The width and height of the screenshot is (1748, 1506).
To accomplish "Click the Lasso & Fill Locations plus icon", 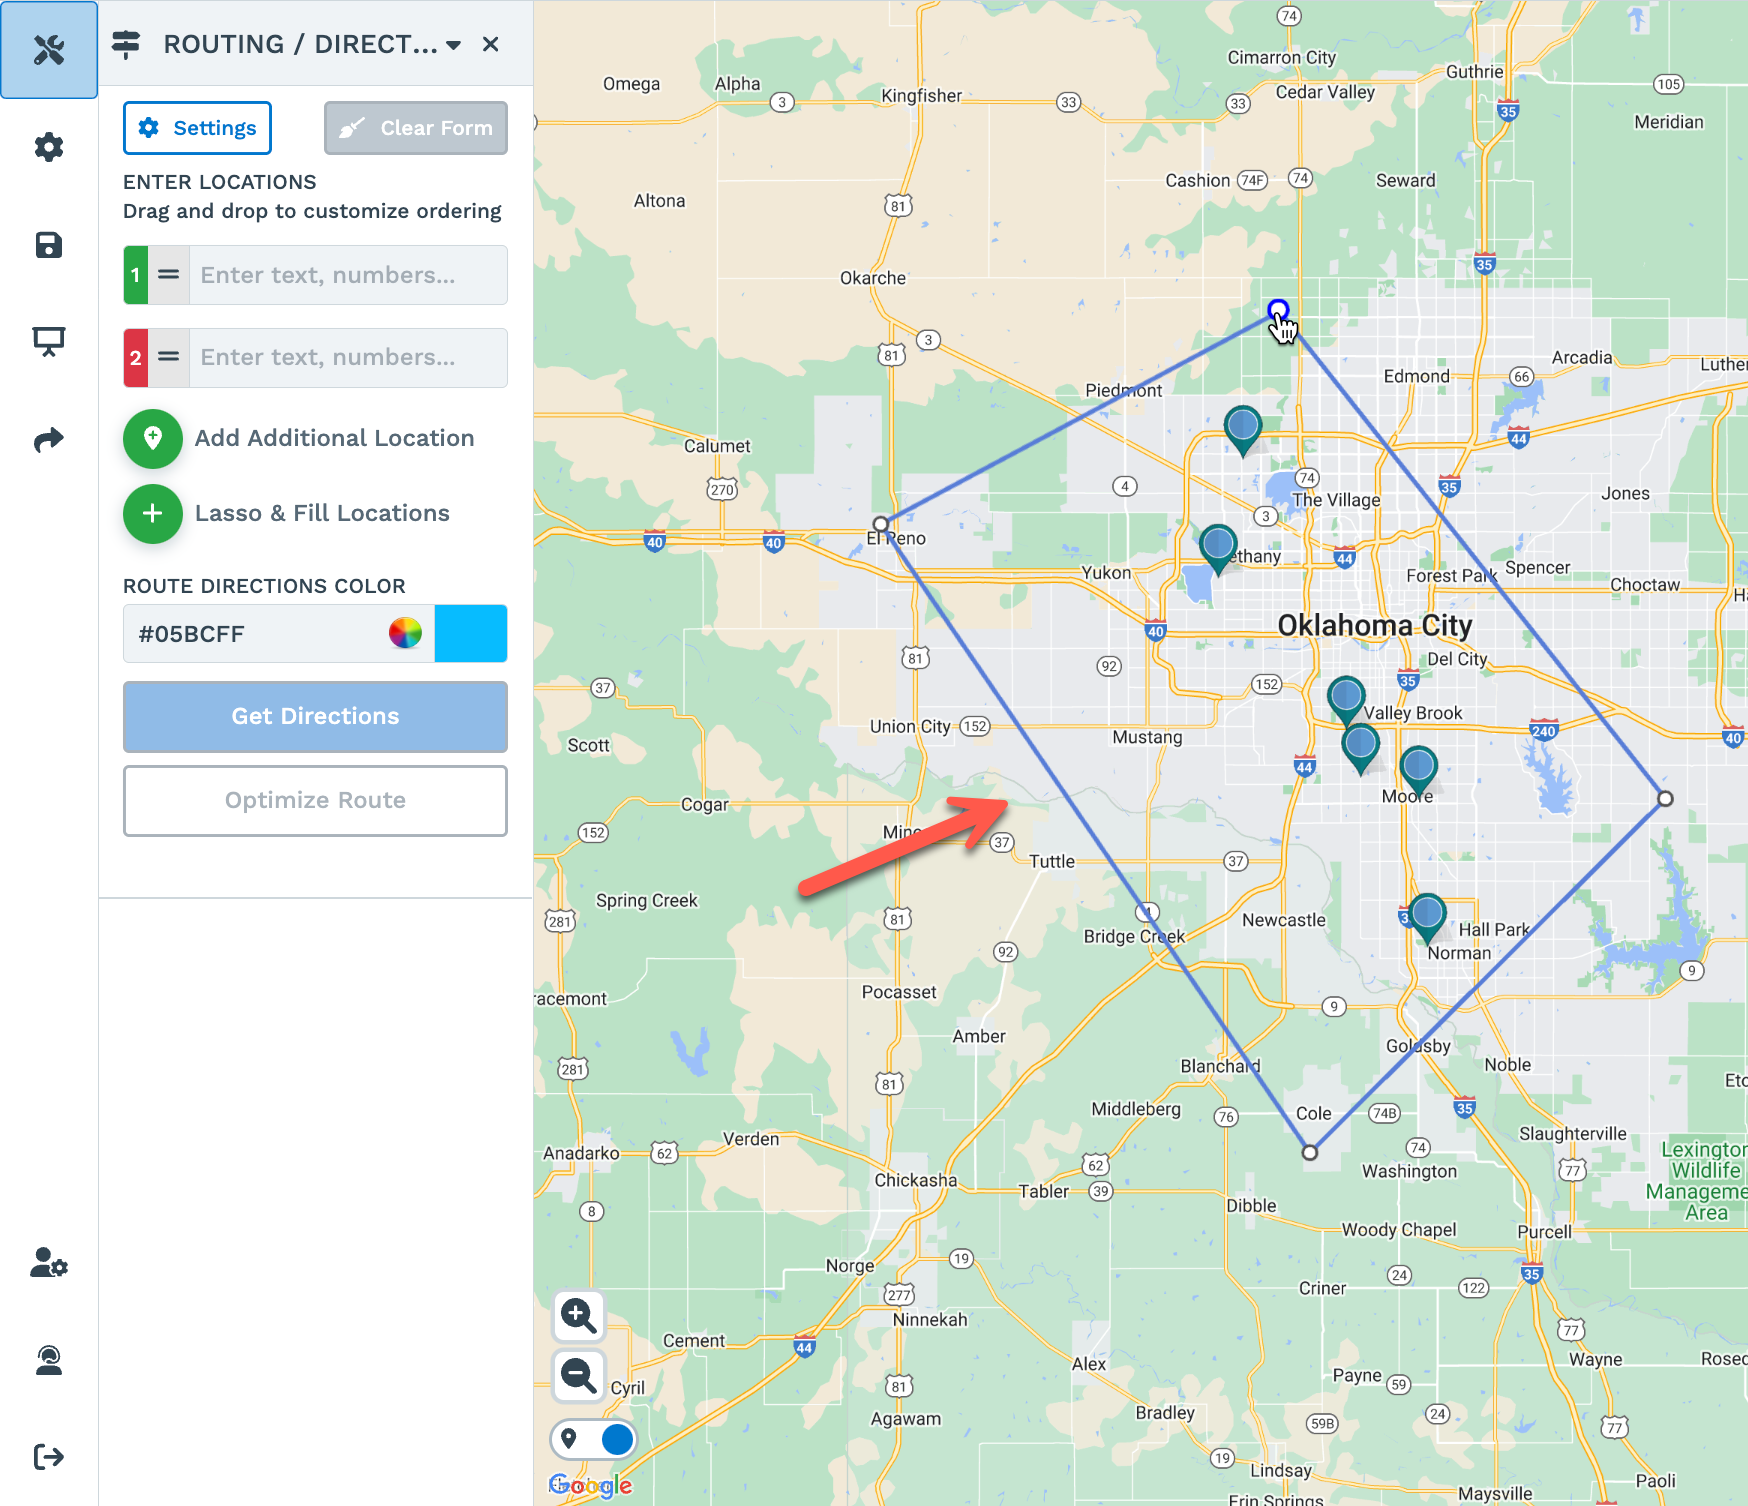I will coord(153,514).
